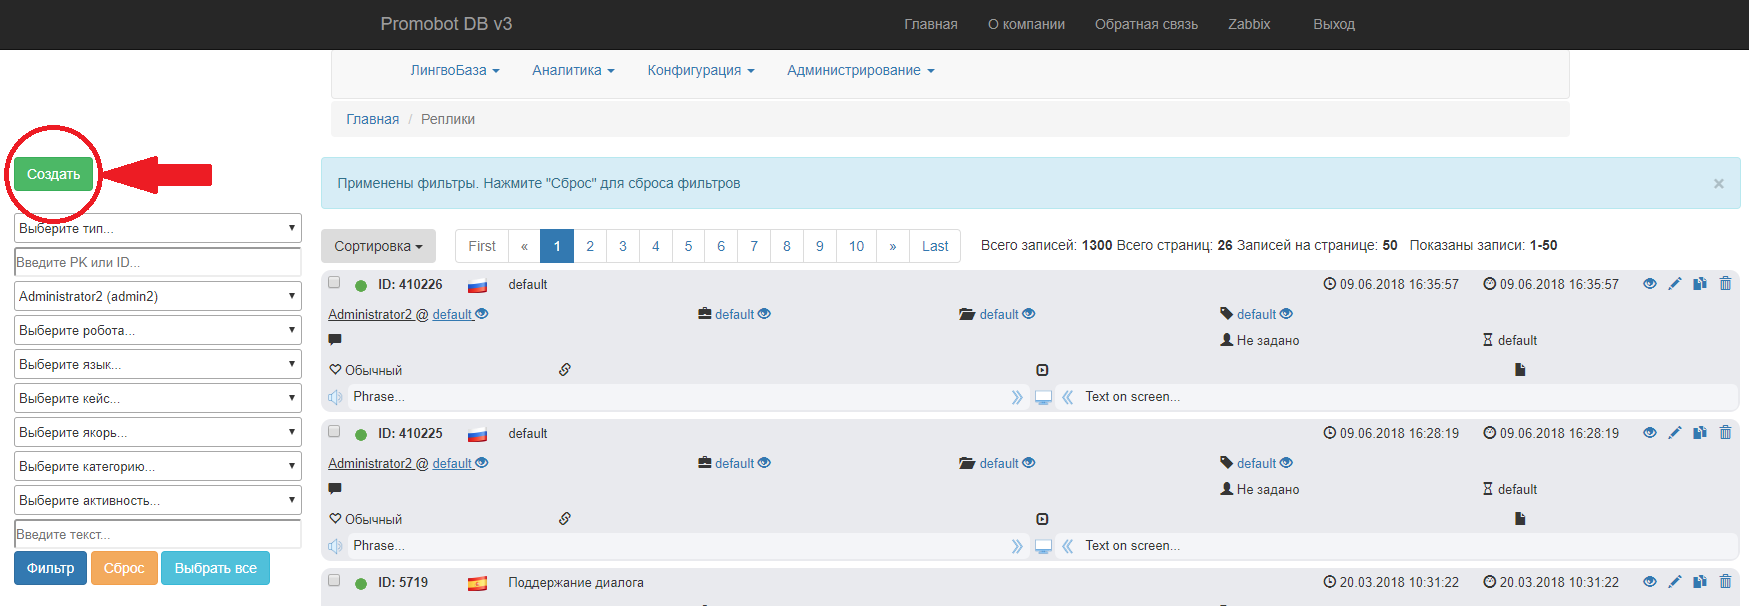Expand the Сортировка sort dropdown

coord(378,246)
